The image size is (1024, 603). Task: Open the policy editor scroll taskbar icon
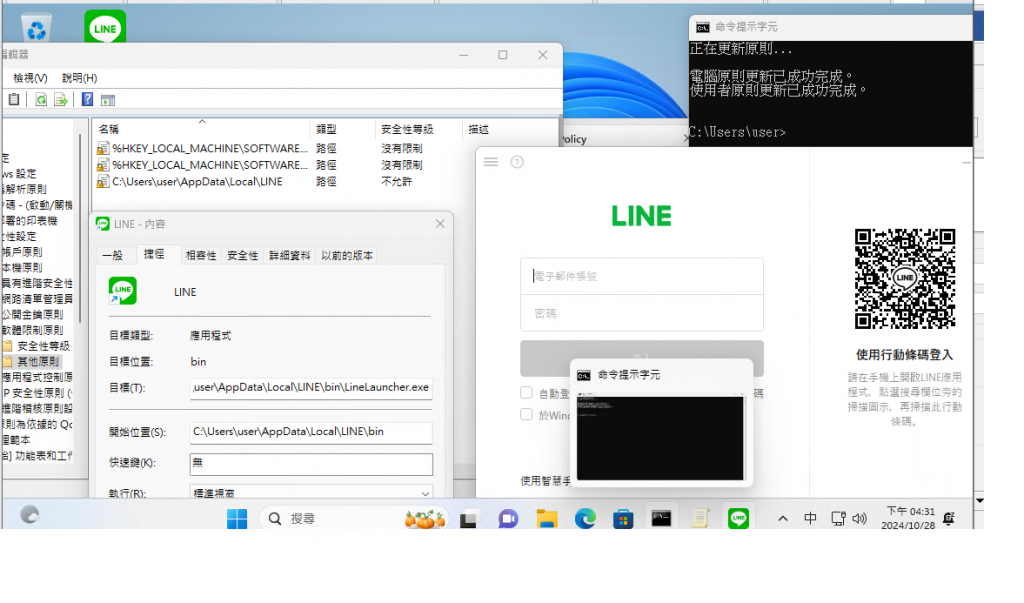[x=700, y=519]
